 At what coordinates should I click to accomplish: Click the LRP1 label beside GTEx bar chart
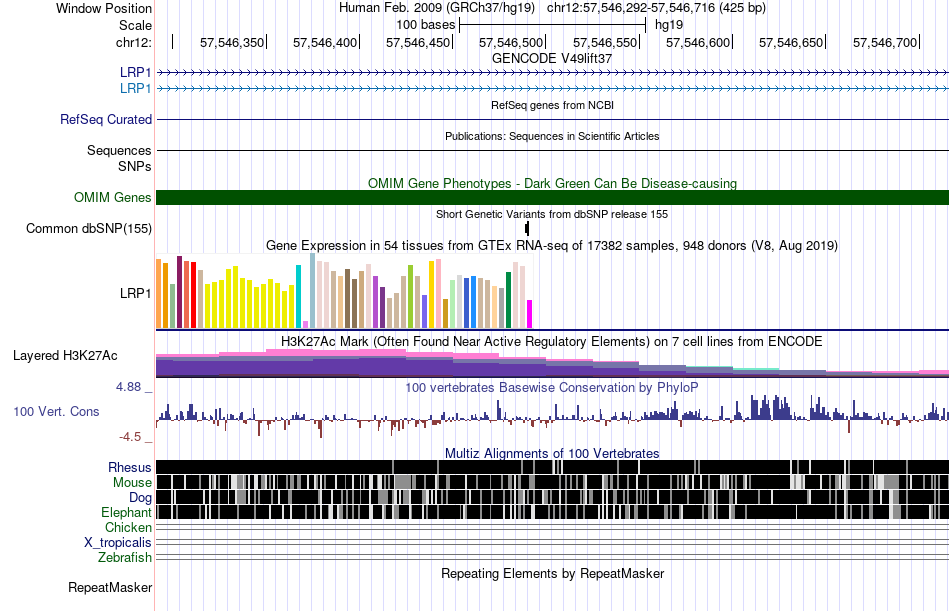(136, 293)
